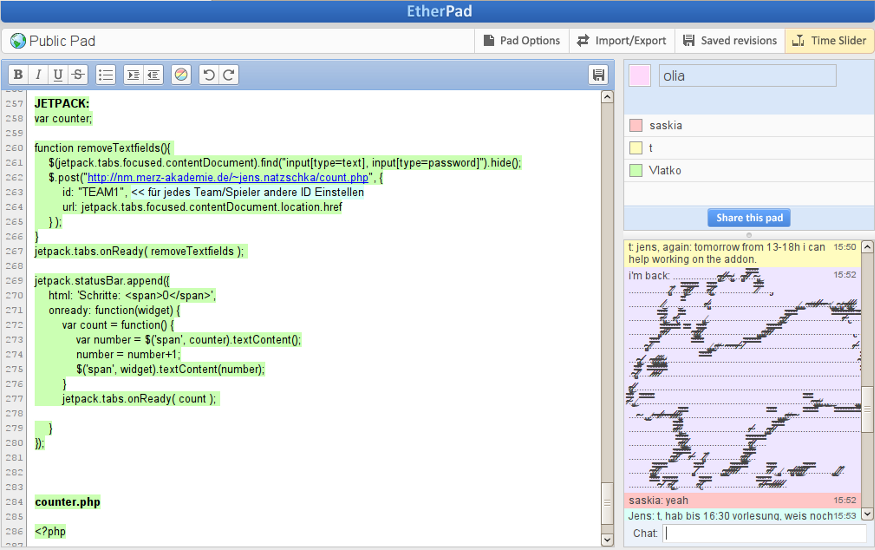Open the Import/Export menu
Image resolution: width=875 pixels, height=550 pixels.
coord(622,41)
